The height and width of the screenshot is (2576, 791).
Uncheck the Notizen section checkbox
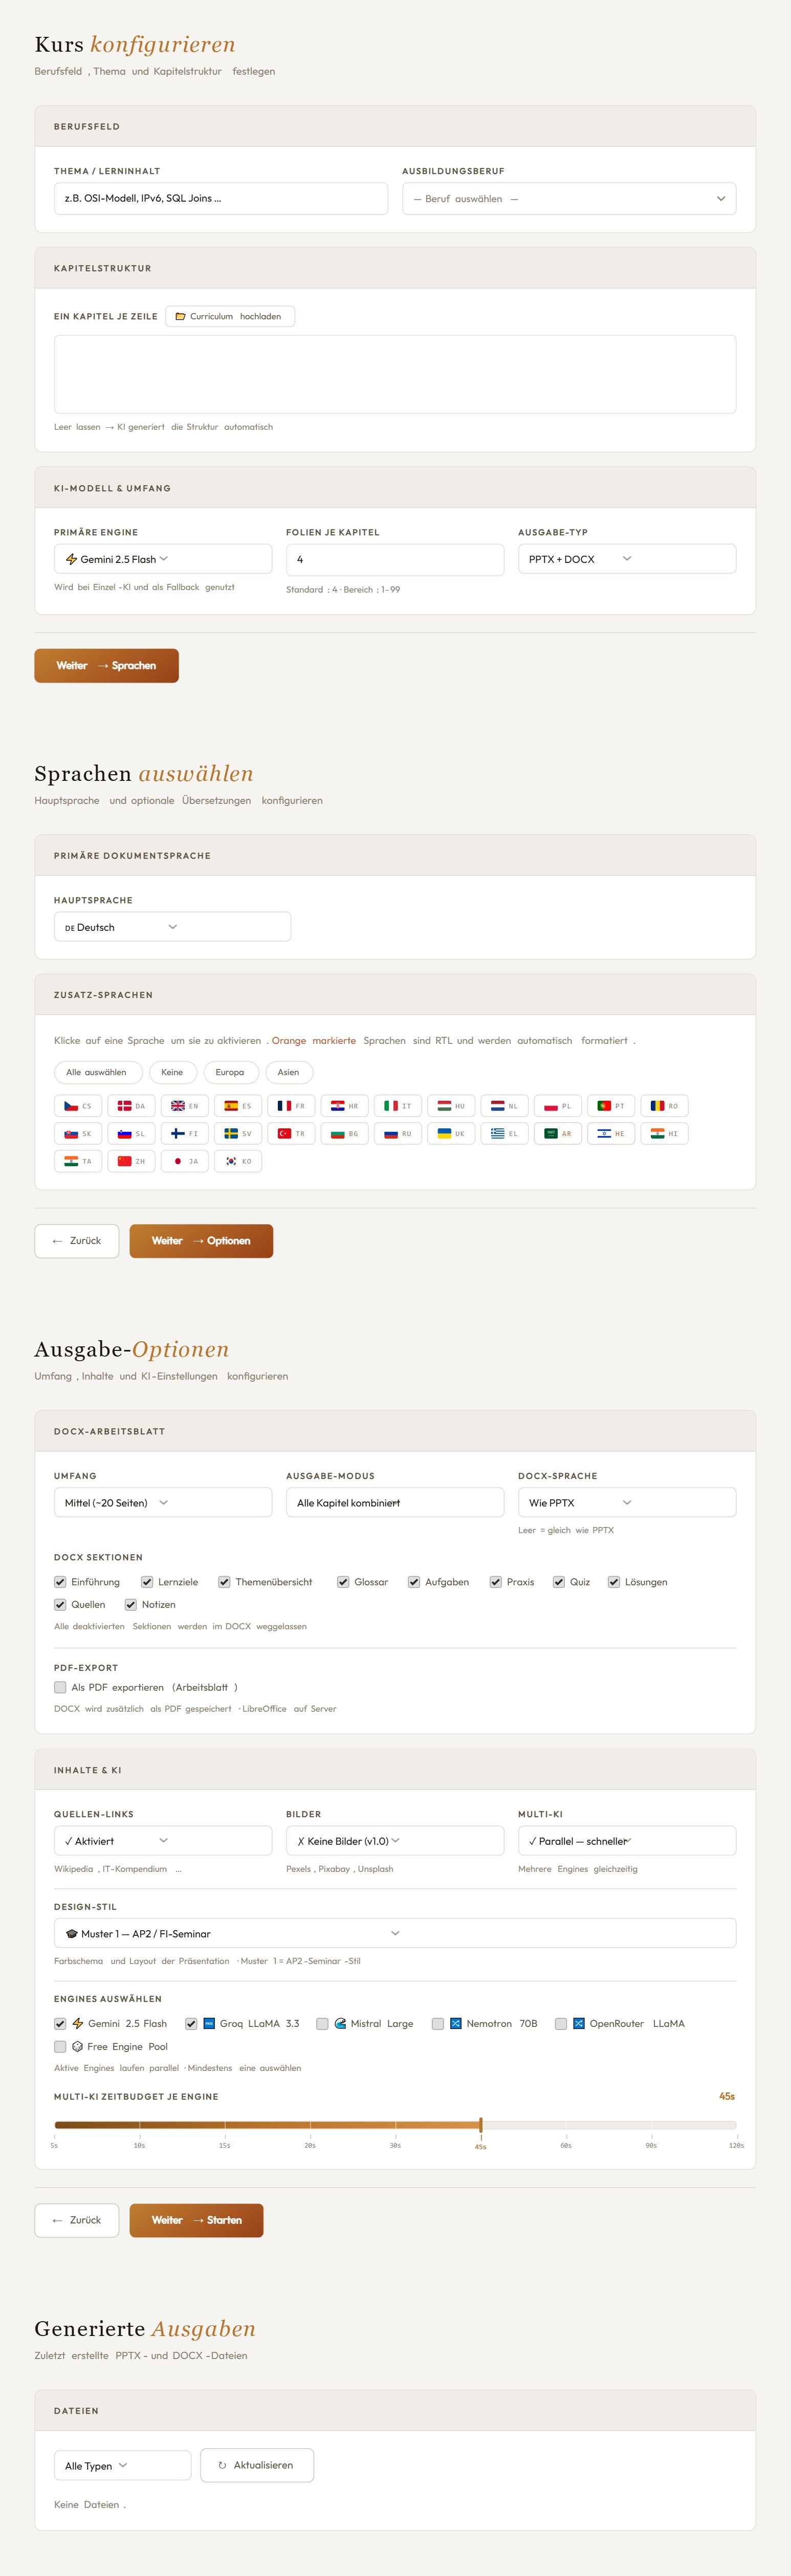[x=131, y=1605]
